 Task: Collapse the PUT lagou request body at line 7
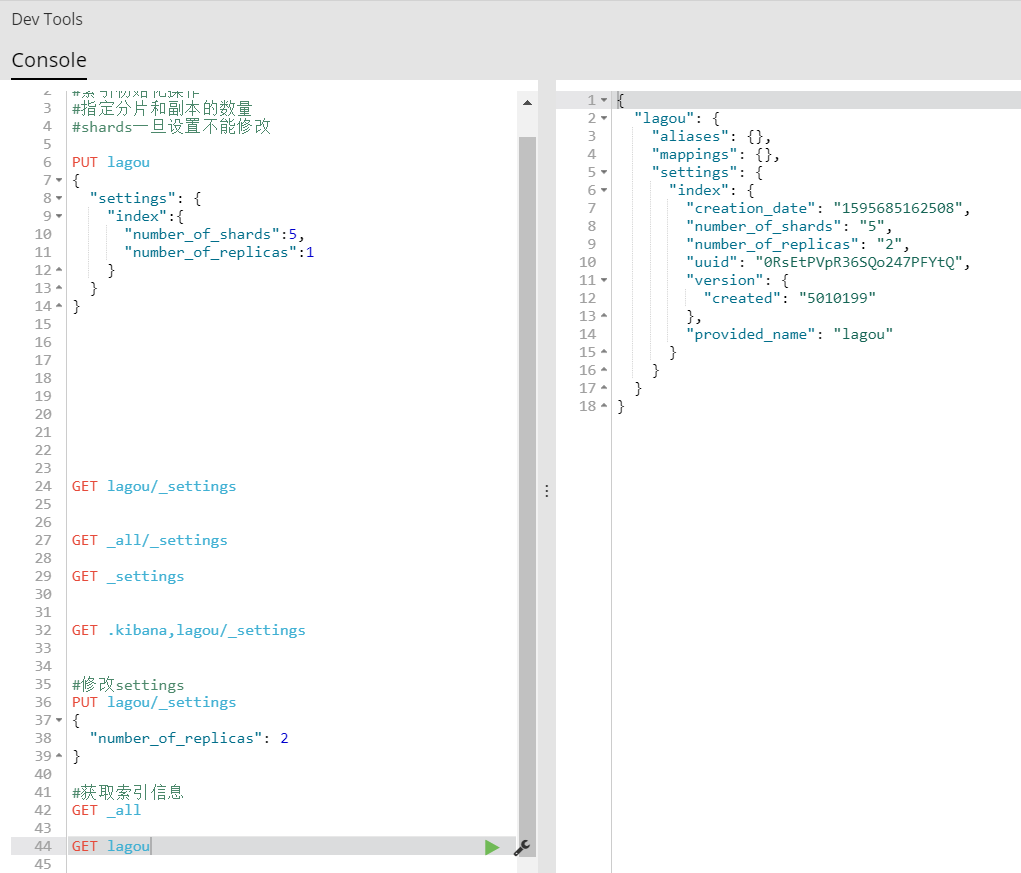pyautogui.click(x=61, y=180)
